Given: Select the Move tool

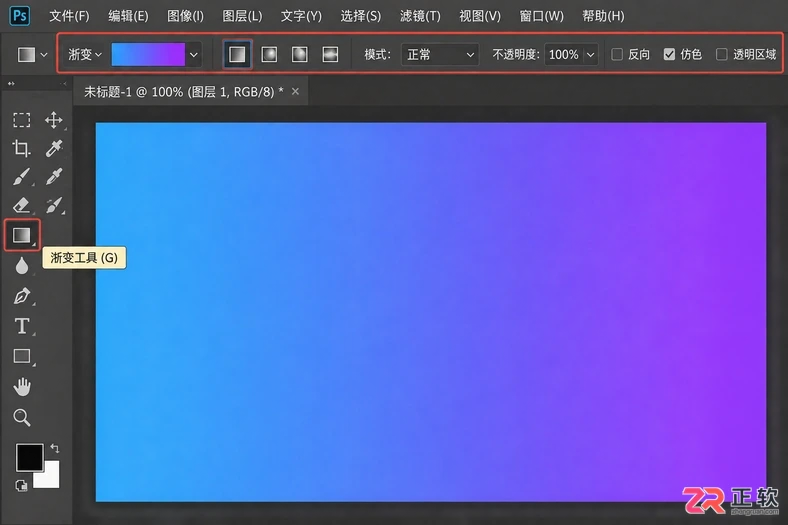Looking at the screenshot, I should (x=54, y=120).
